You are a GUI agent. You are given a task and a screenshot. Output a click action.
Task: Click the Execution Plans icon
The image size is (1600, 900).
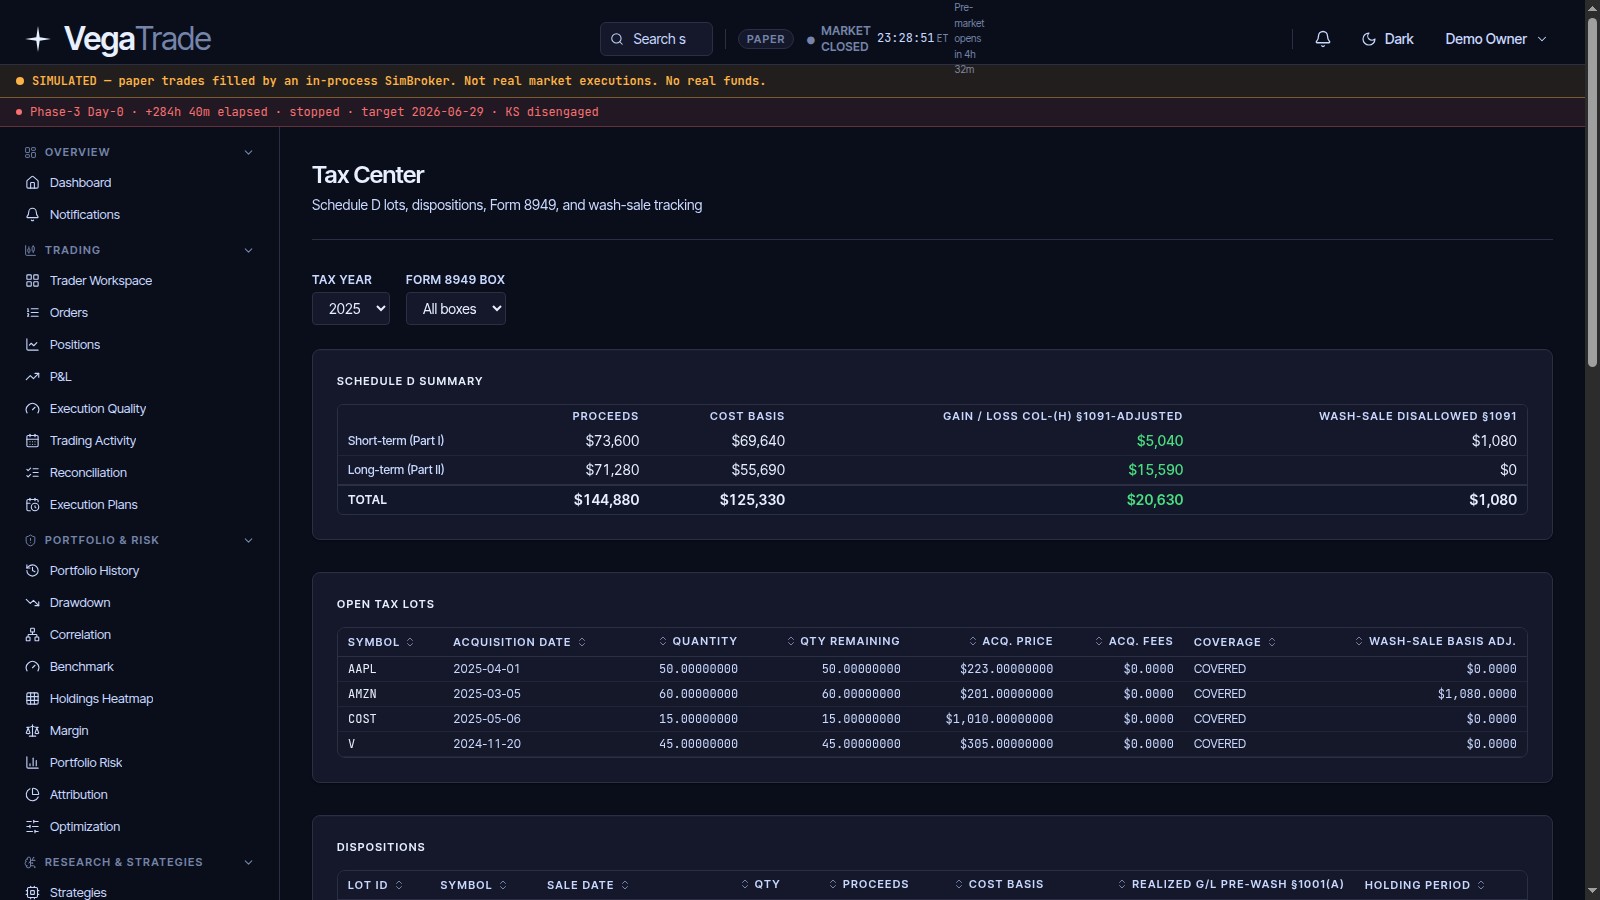coord(32,505)
